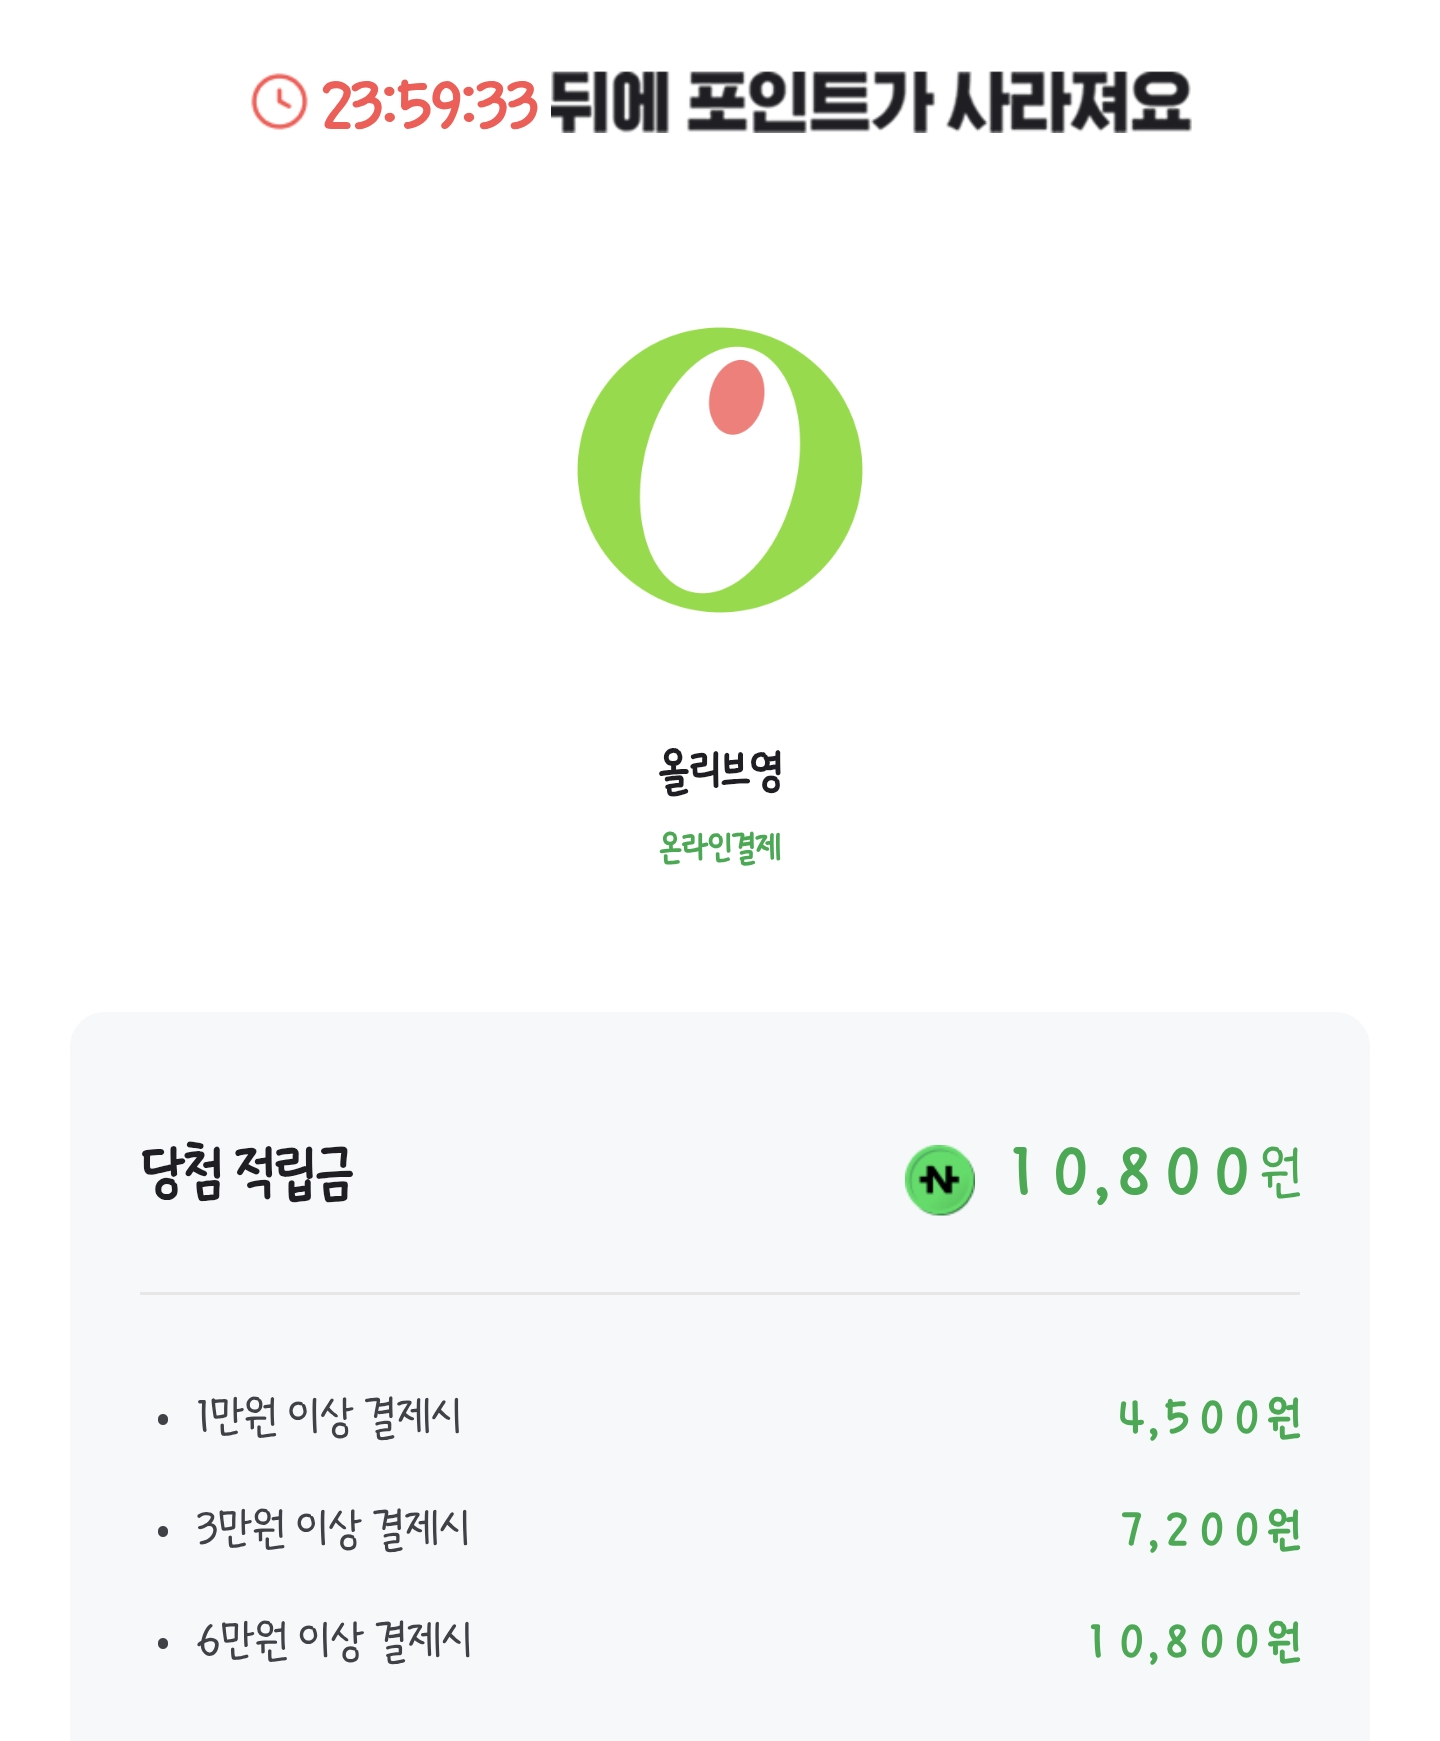Tap the pink oval inside the logo

point(737,397)
